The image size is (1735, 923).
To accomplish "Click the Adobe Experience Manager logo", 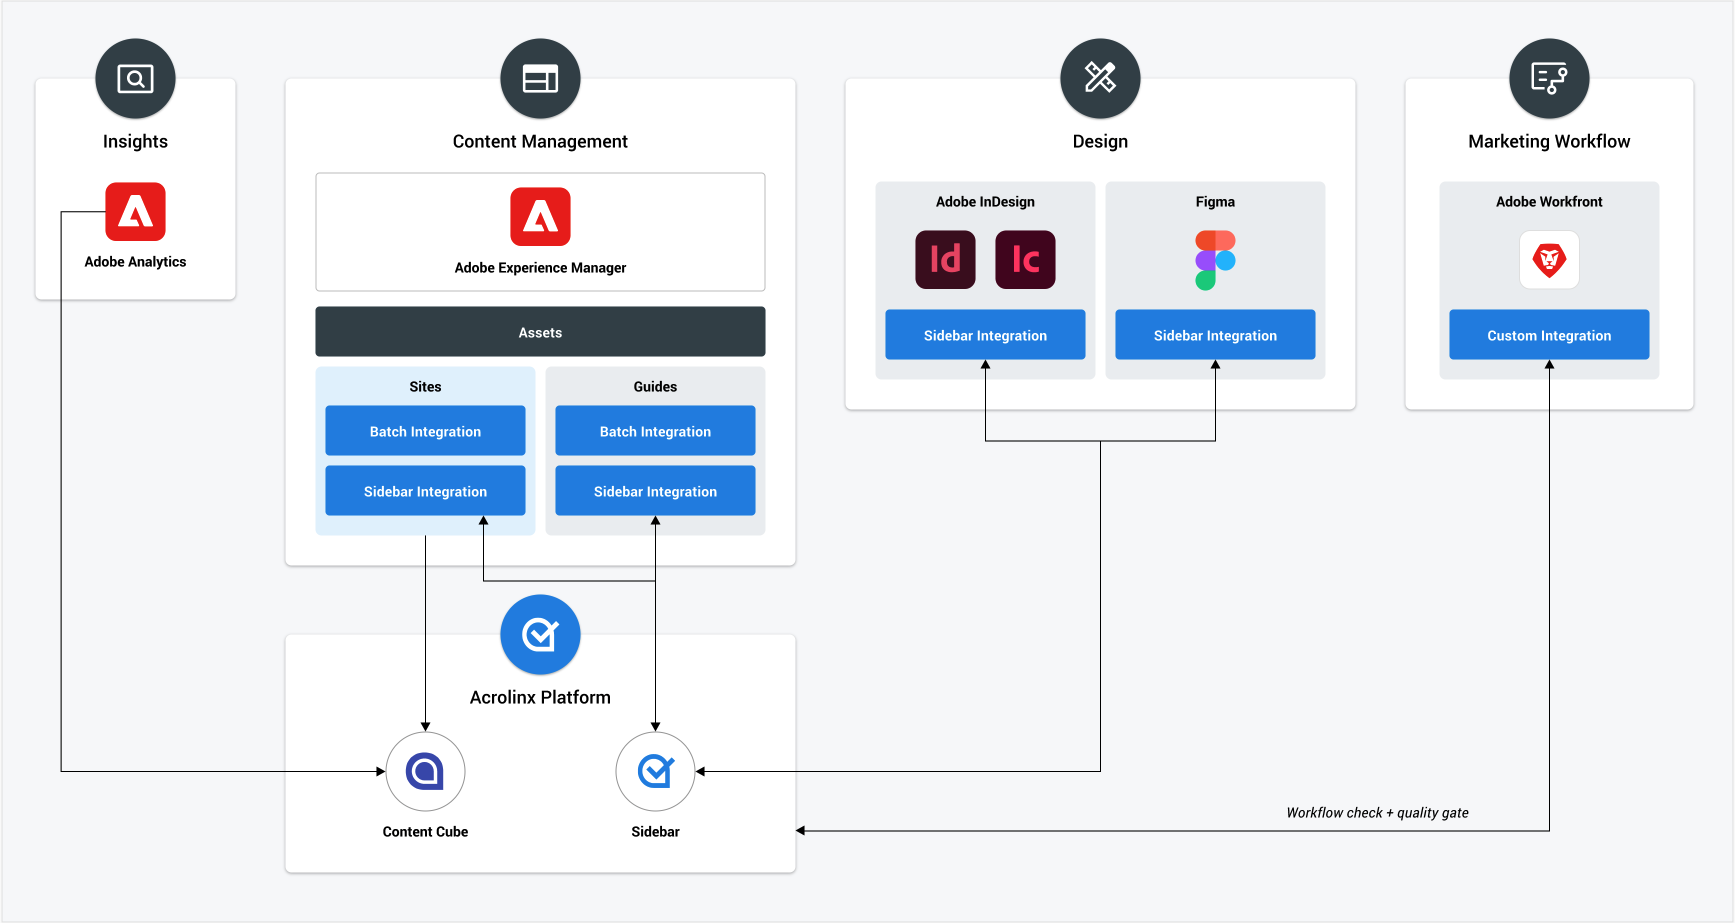I will coord(540,217).
